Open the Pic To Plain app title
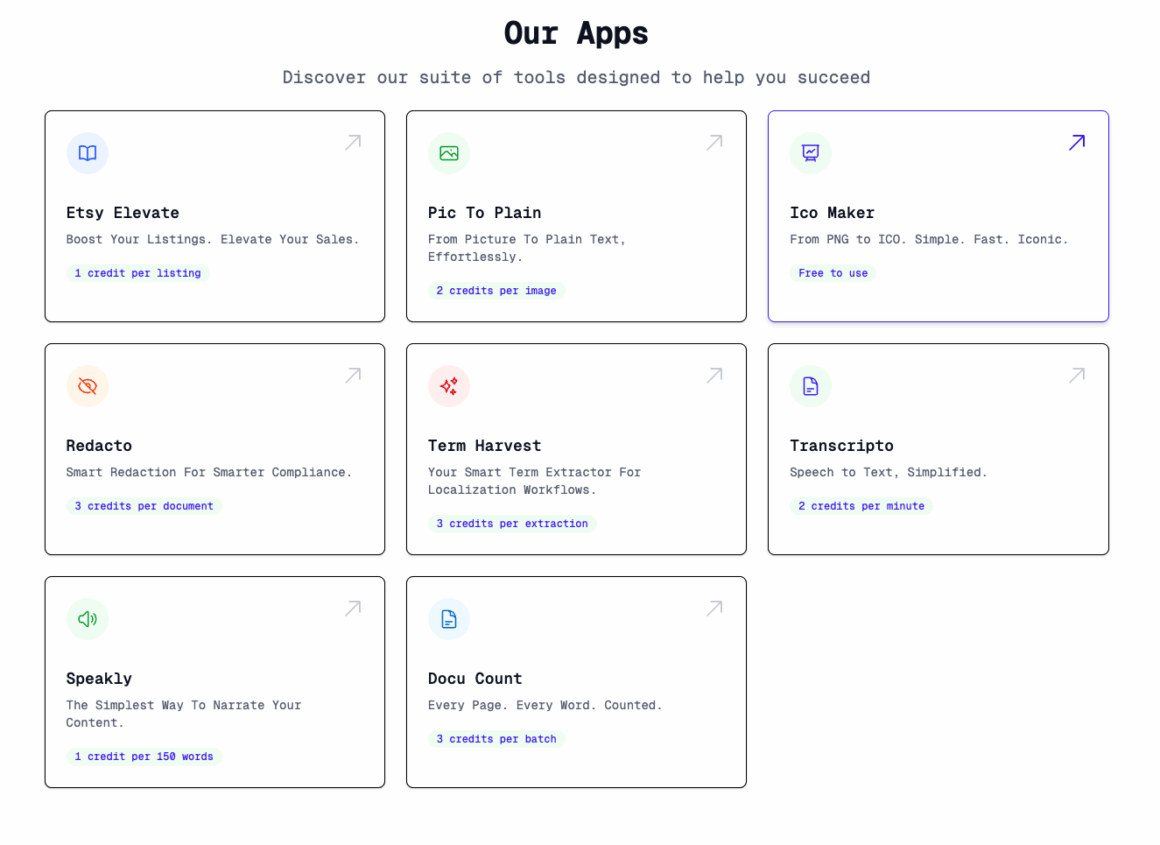The image size is (1160, 845). click(x=485, y=213)
